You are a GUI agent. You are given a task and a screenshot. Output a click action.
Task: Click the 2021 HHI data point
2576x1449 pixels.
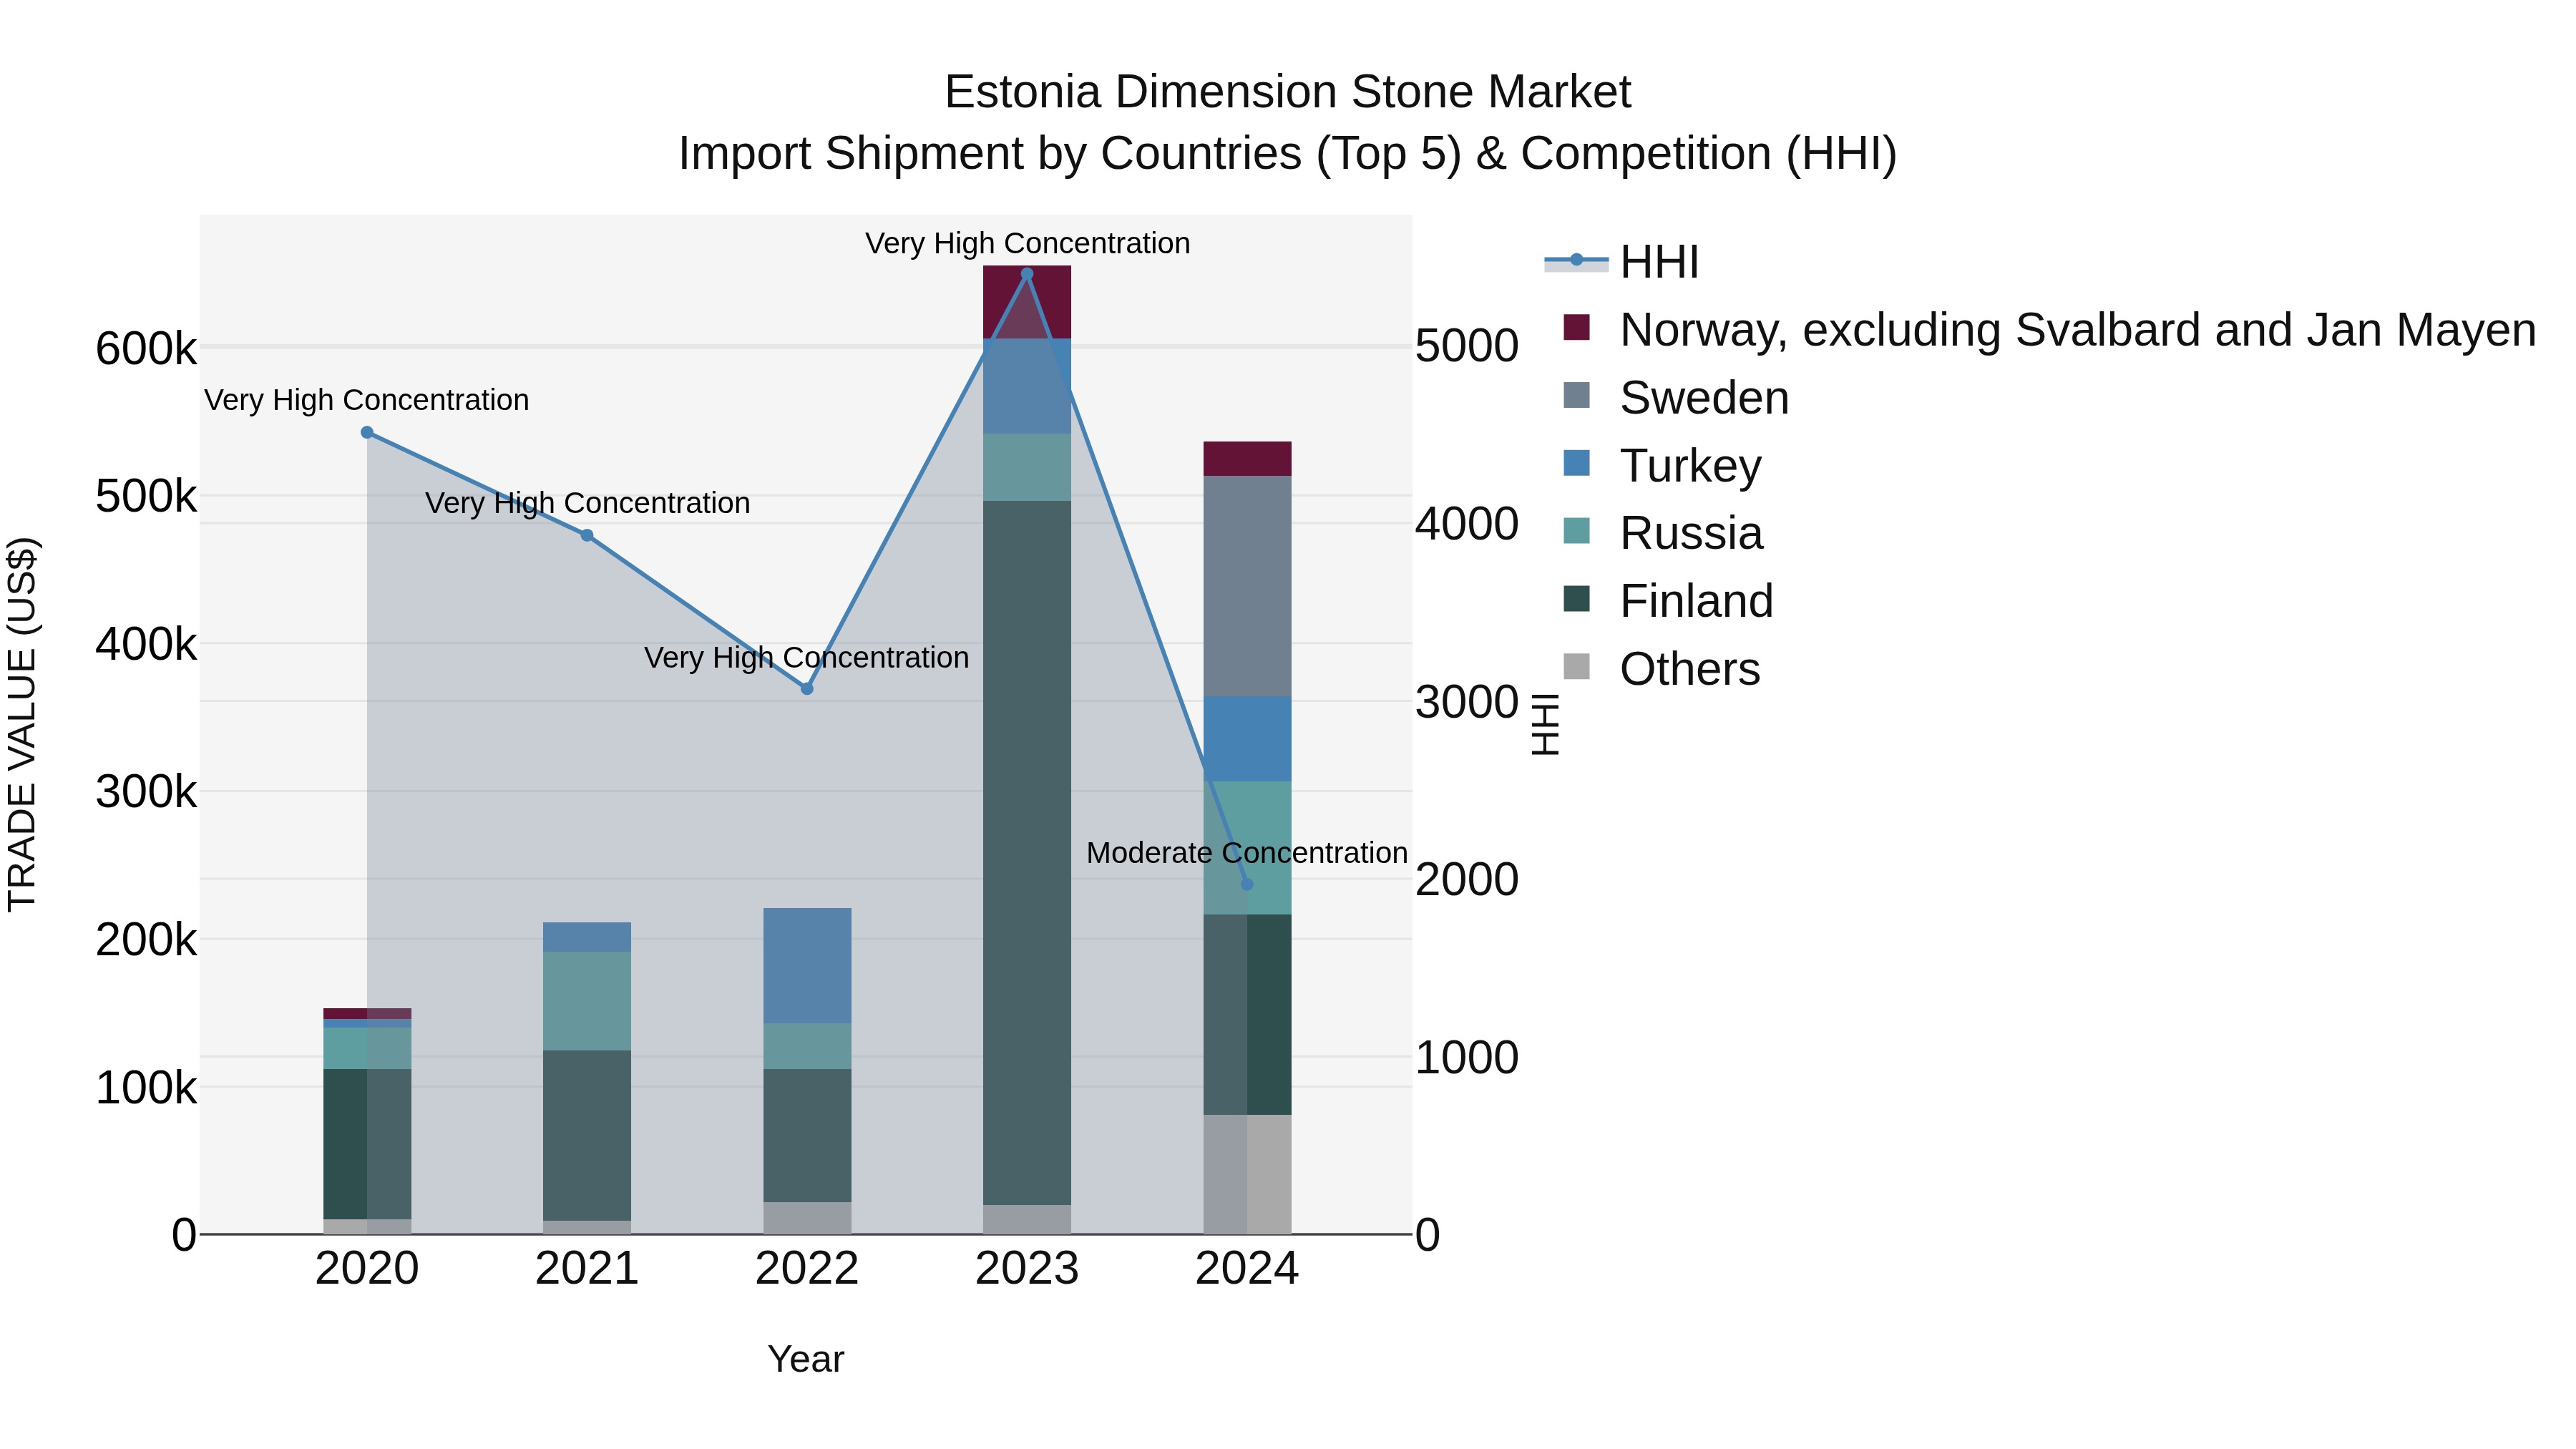tap(587, 536)
